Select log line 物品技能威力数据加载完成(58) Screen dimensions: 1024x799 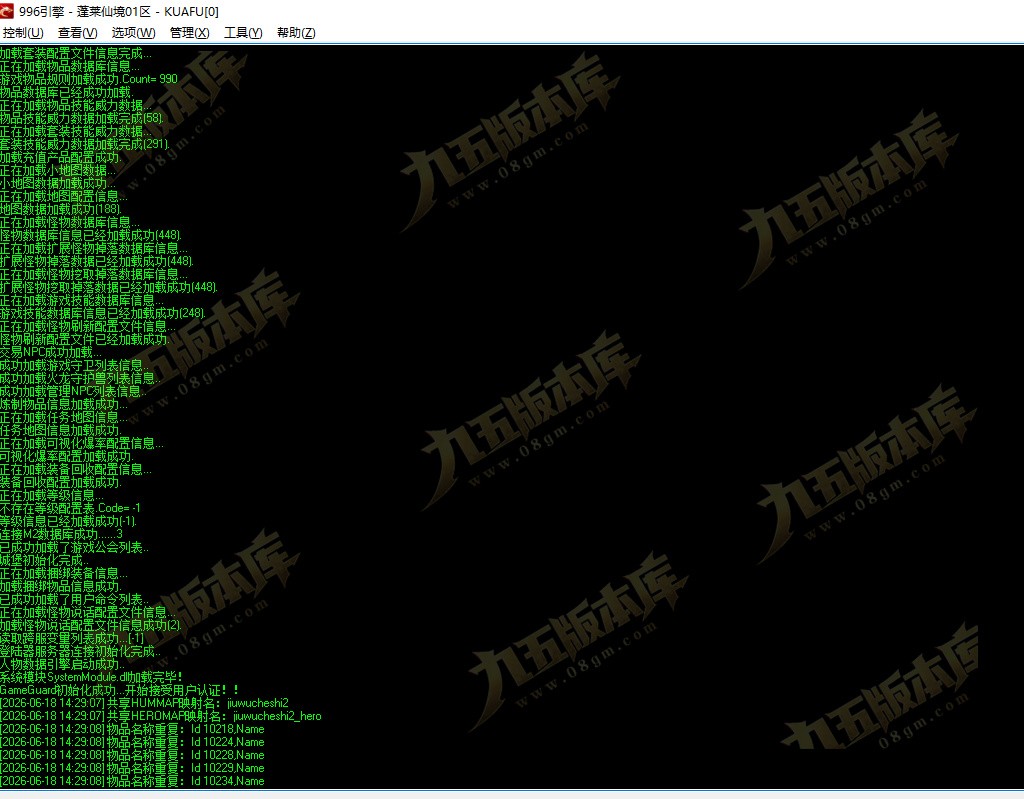point(82,118)
